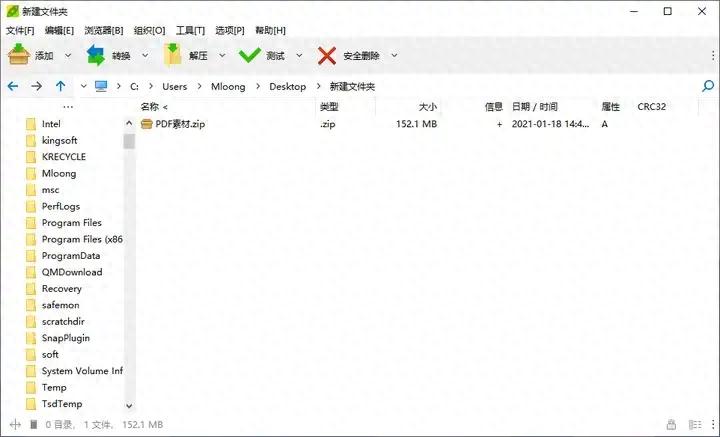This screenshot has width=720, height=437.
Task: Select the SnapPlugin folder in tree
Action: [x=66, y=338]
